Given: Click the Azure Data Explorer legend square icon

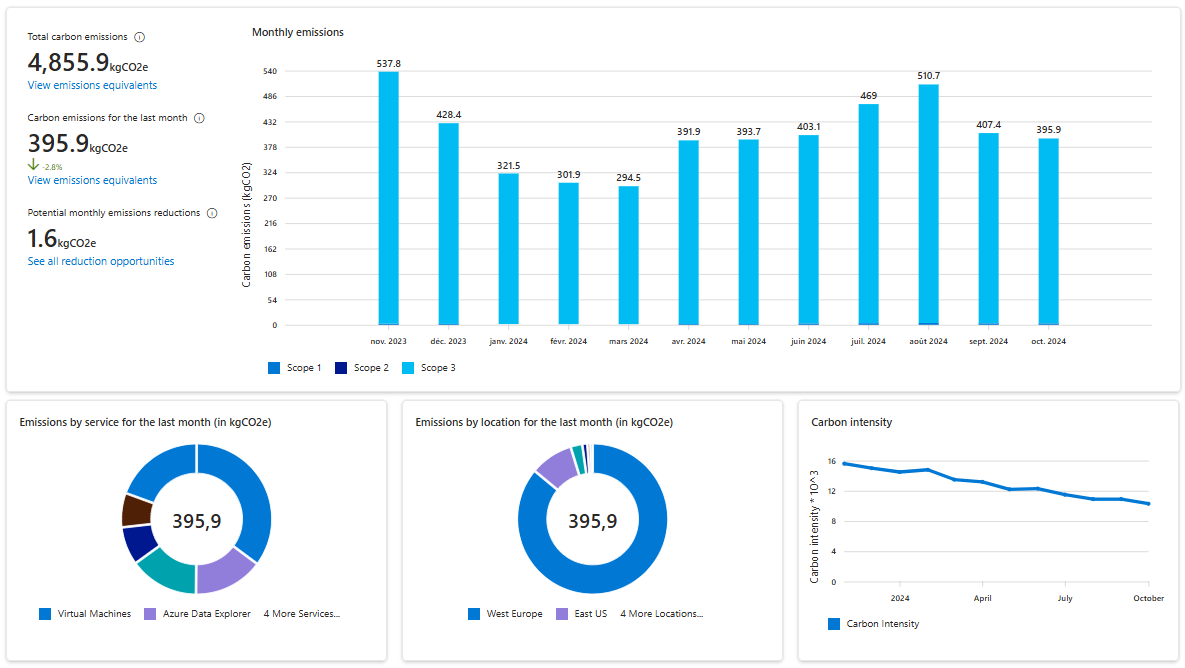Looking at the screenshot, I should tap(151, 614).
